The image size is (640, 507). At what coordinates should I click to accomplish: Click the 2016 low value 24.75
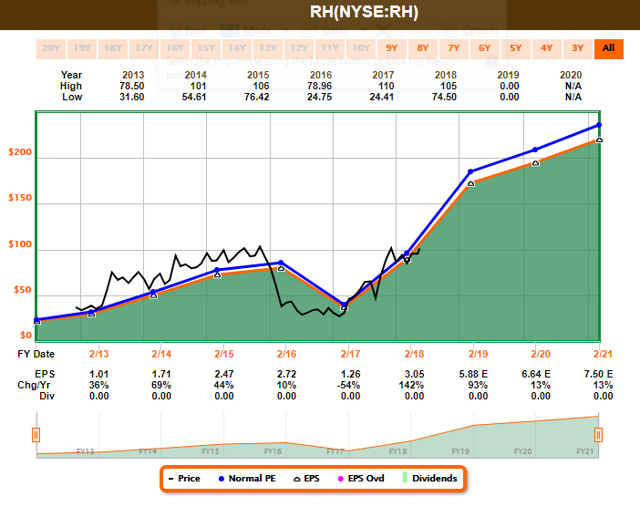320,97
